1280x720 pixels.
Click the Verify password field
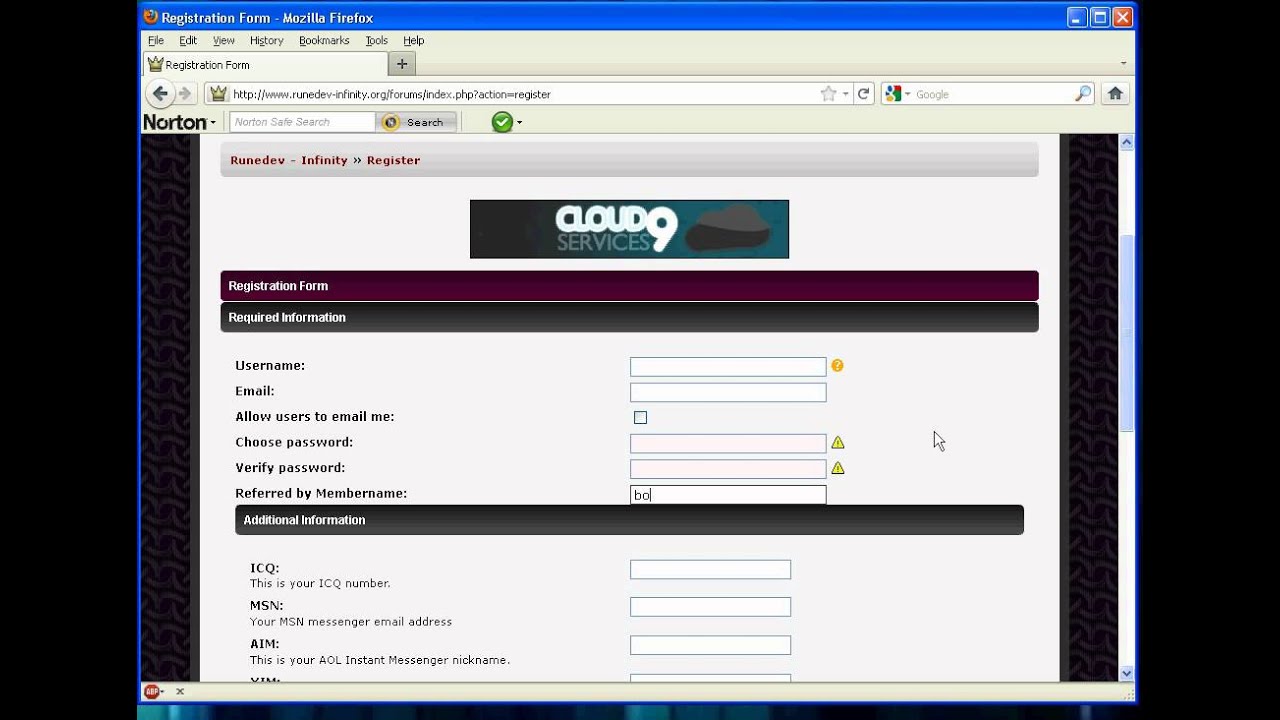[728, 469]
